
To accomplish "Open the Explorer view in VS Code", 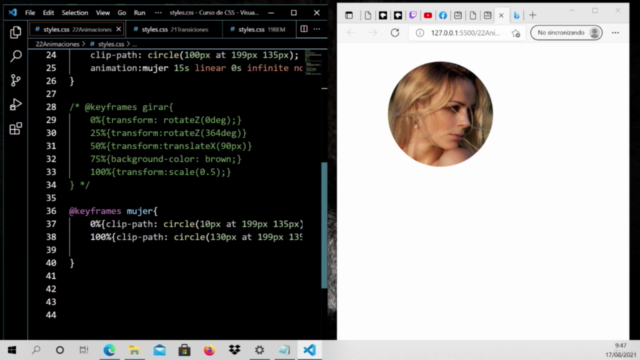I will pyautogui.click(x=16, y=32).
